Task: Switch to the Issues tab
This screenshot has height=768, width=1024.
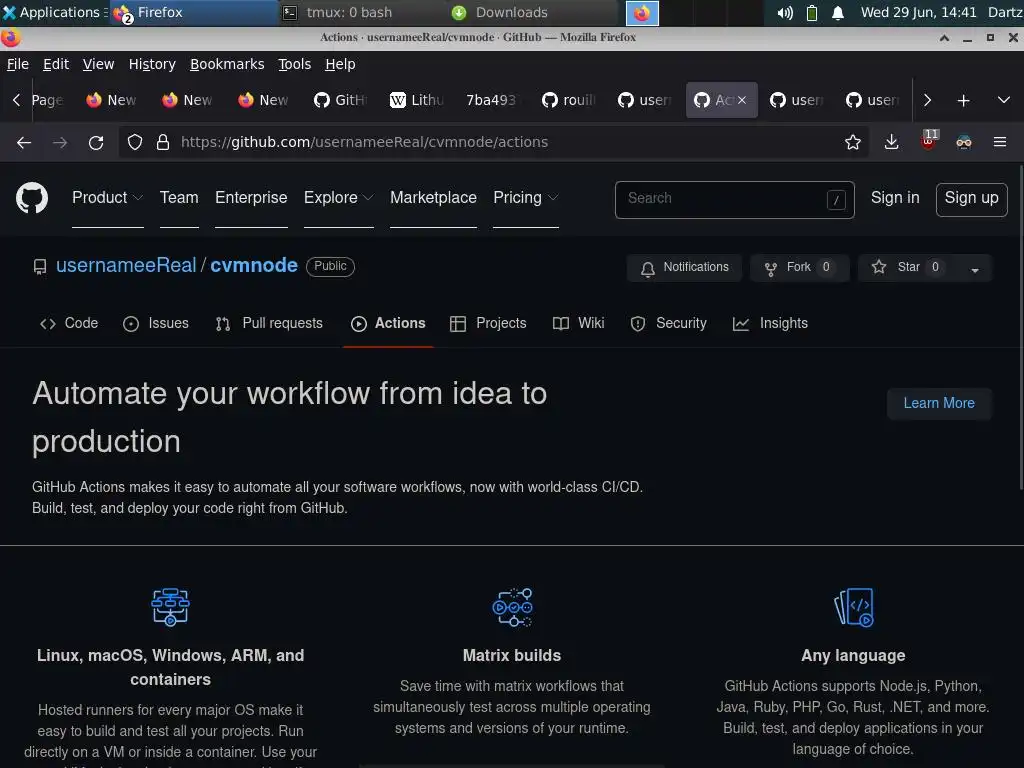Action: (x=155, y=323)
